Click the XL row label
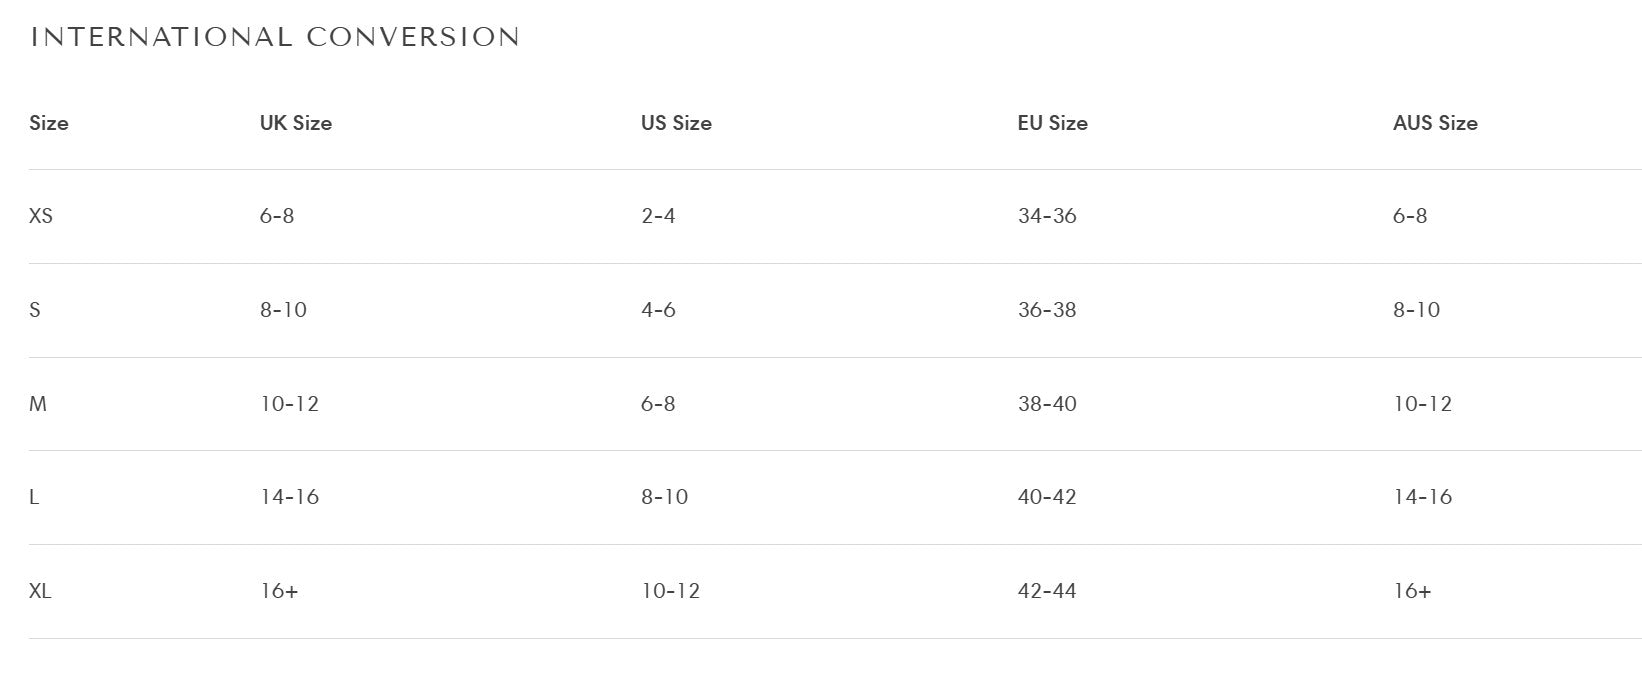Image resolution: width=1642 pixels, height=675 pixels. [x=40, y=591]
